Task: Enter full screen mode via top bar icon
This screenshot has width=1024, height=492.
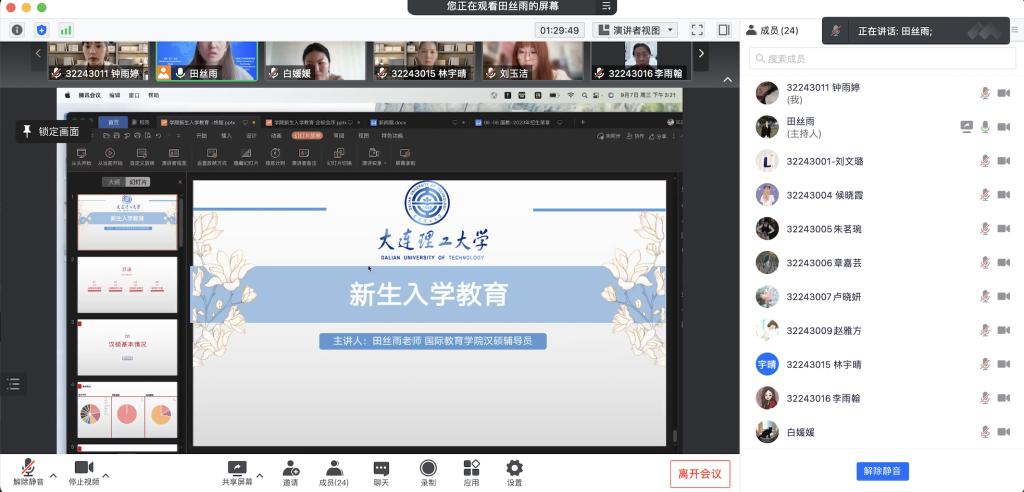Action: click(x=697, y=30)
